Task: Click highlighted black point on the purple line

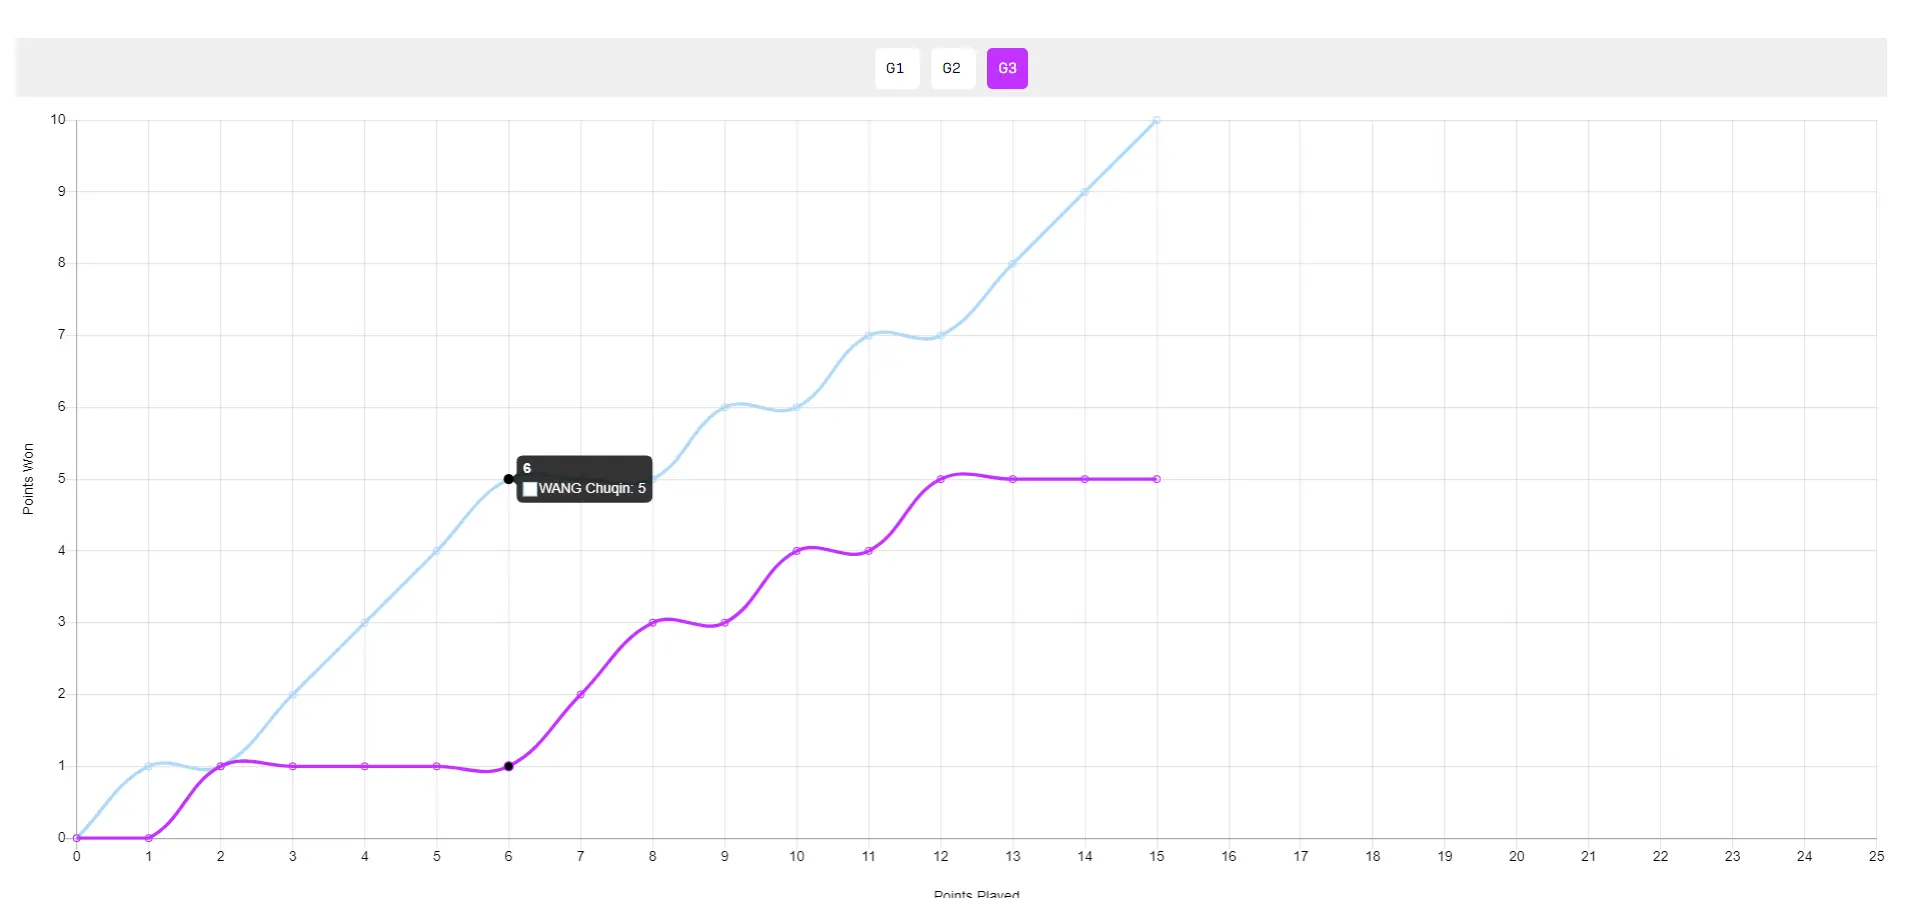Action: click(509, 766)
